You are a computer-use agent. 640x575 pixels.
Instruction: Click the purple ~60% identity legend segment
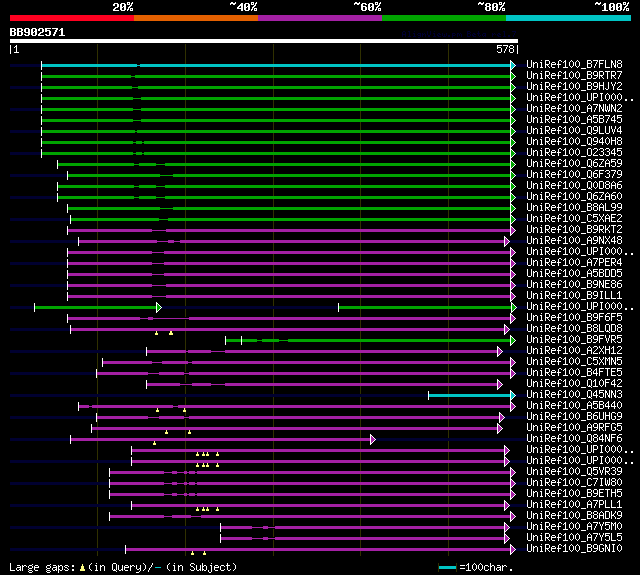(320, 18)
